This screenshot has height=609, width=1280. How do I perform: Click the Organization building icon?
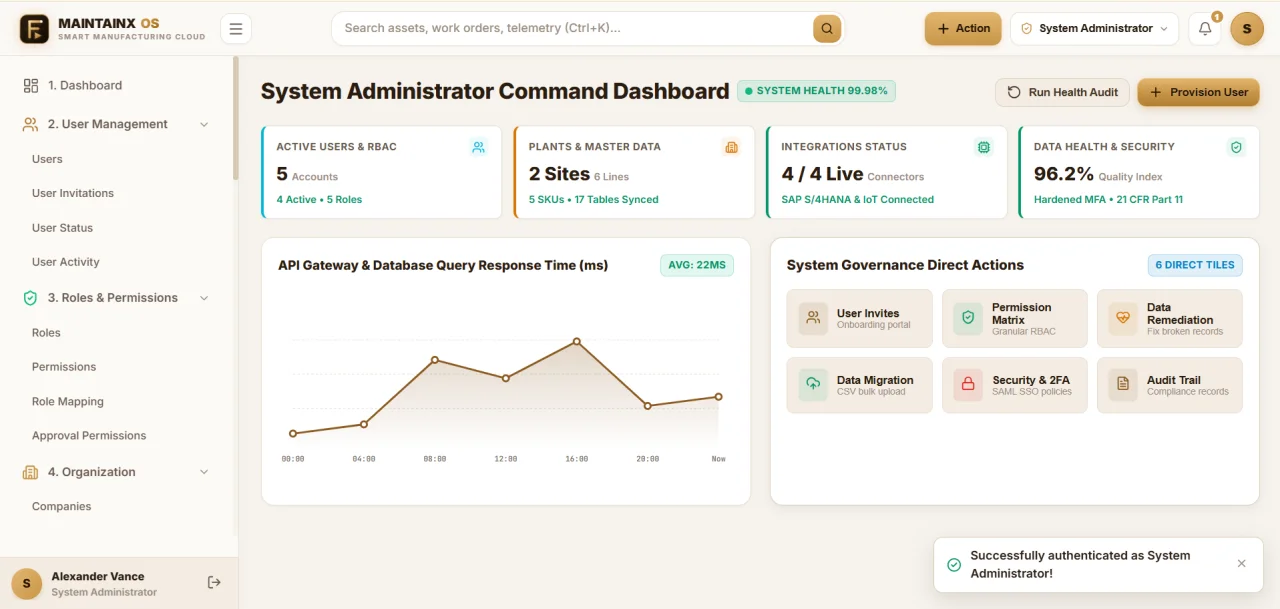(x=30, y=472)
